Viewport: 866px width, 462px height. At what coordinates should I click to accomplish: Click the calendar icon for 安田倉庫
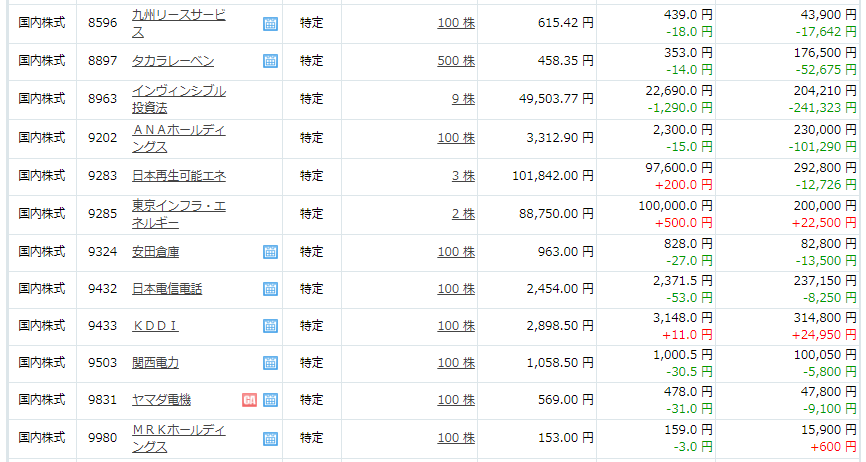click(270, 252)
